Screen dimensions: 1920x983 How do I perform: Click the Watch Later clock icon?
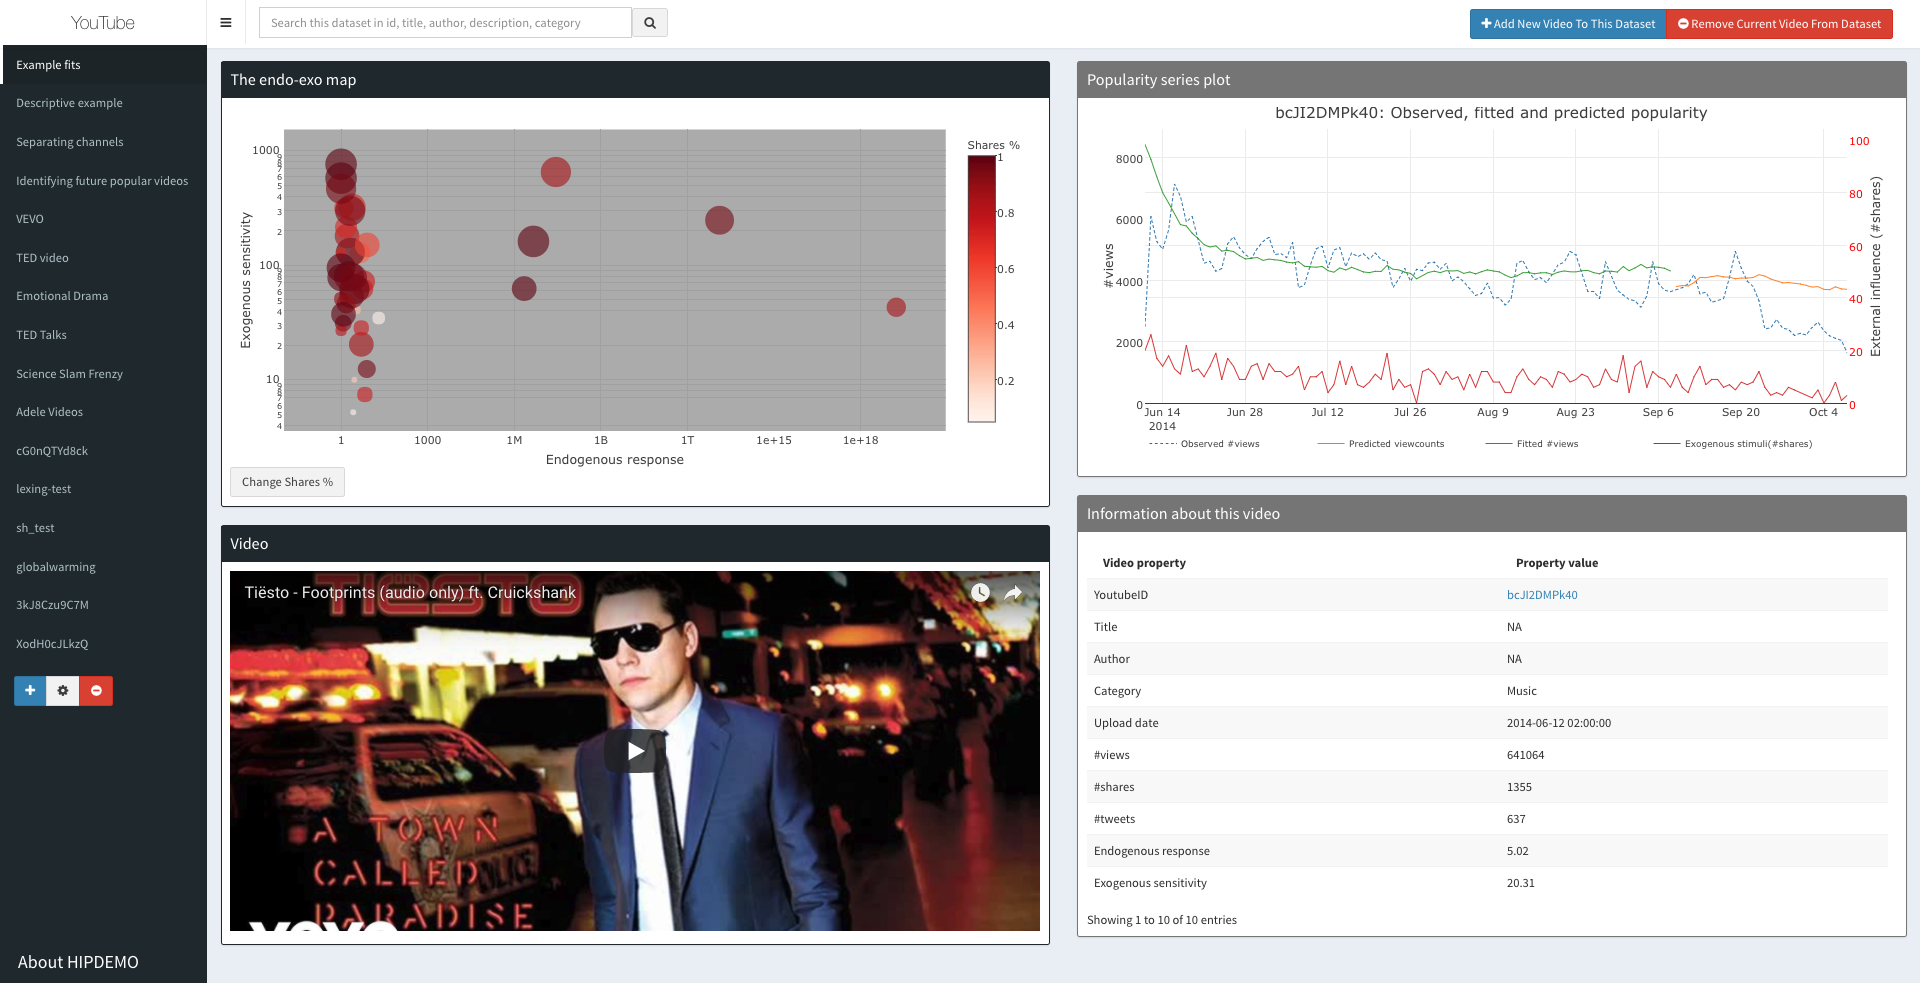tap(980, 593)
